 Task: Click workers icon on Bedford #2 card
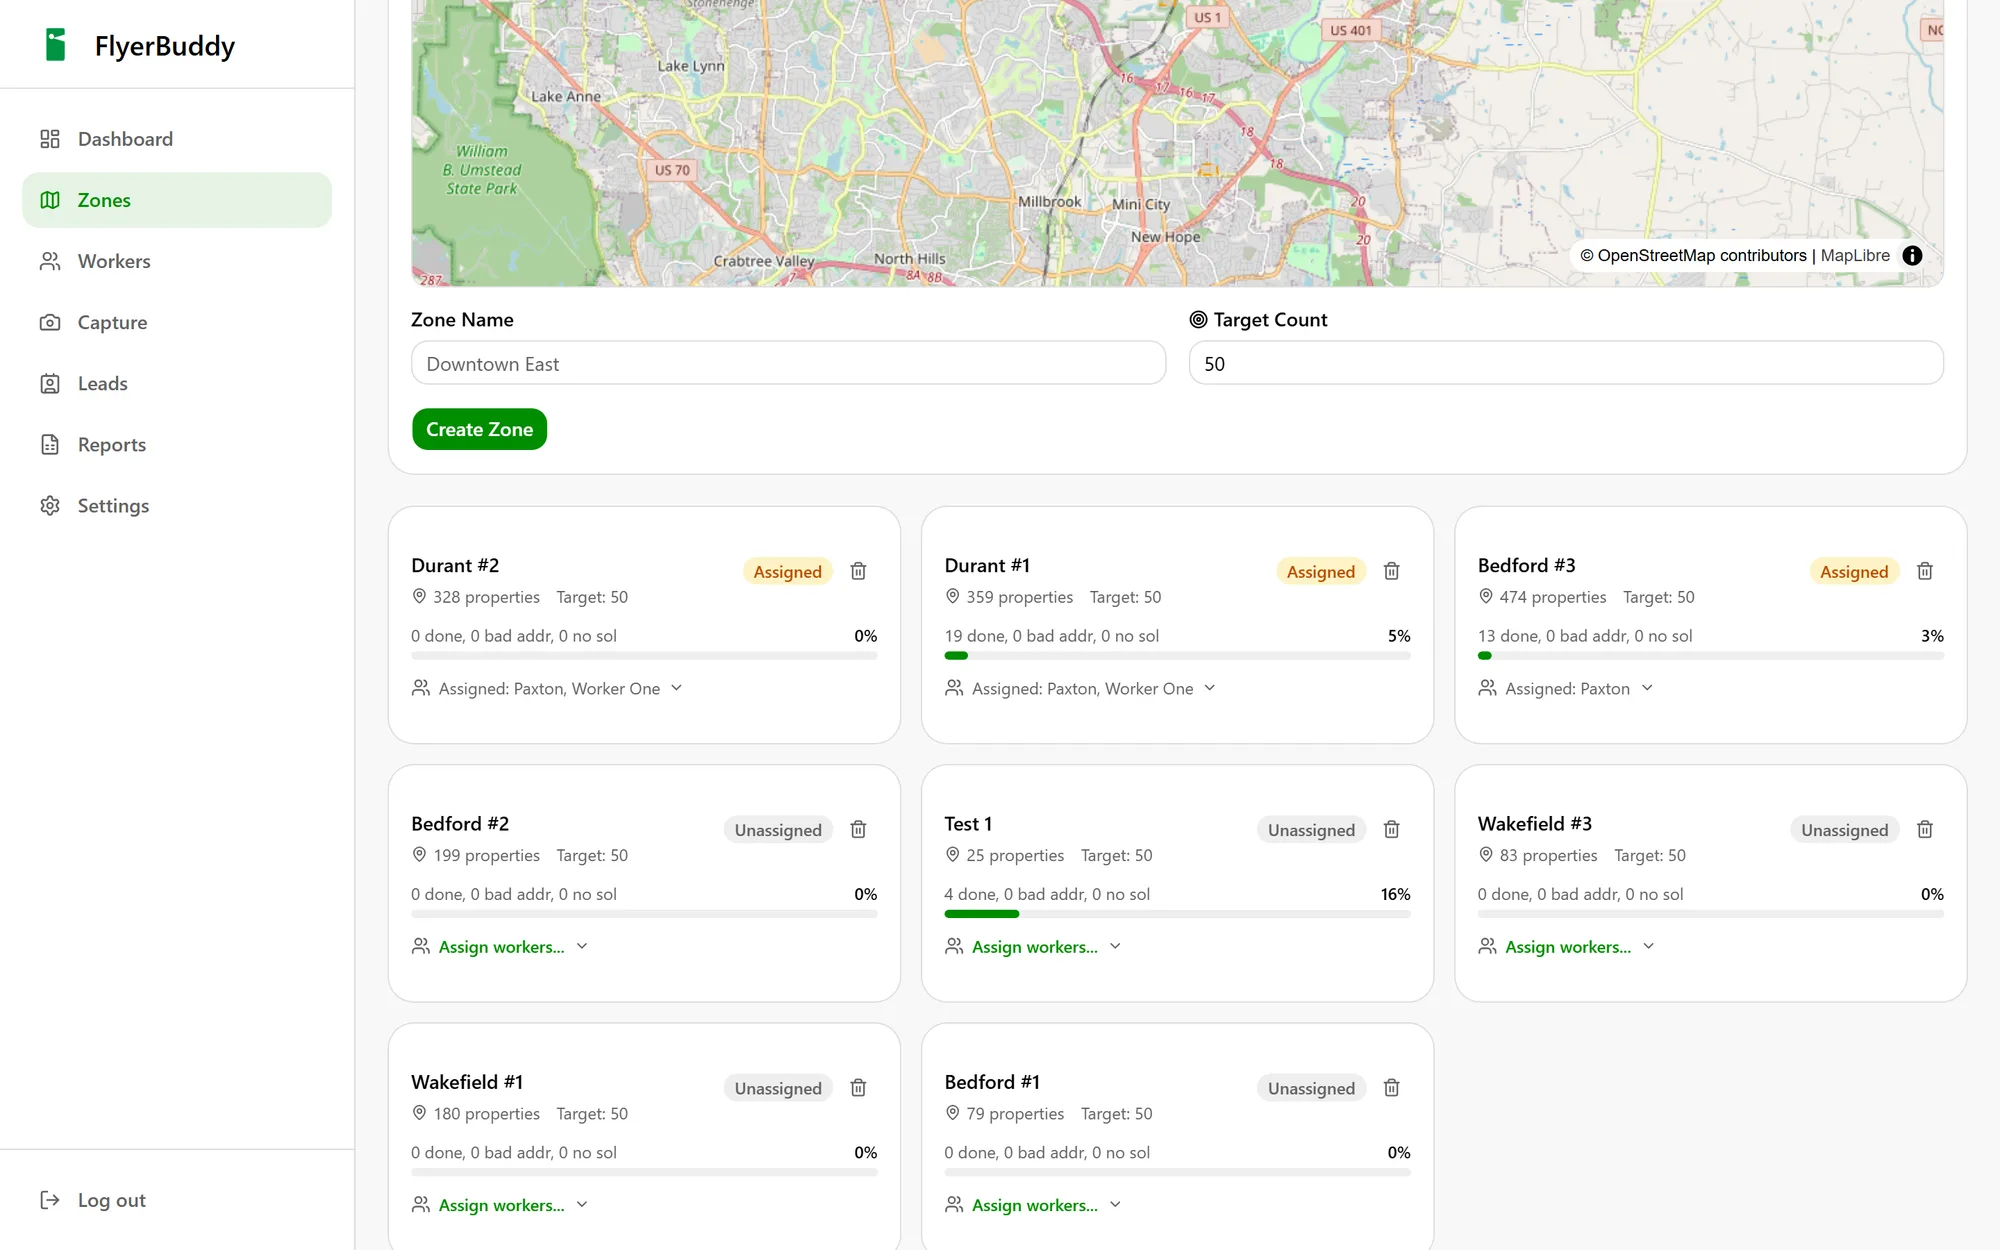tap(421, 946)
